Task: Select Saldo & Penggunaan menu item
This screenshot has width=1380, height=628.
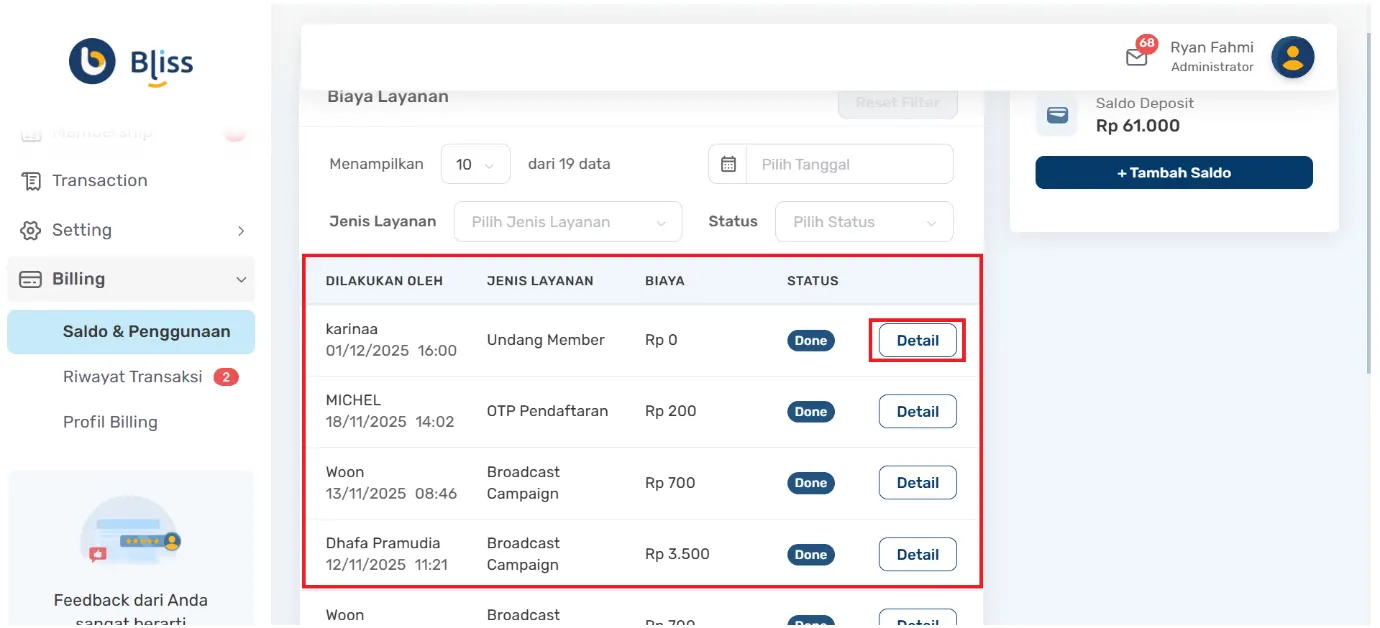Action: [x=146, y=332]
